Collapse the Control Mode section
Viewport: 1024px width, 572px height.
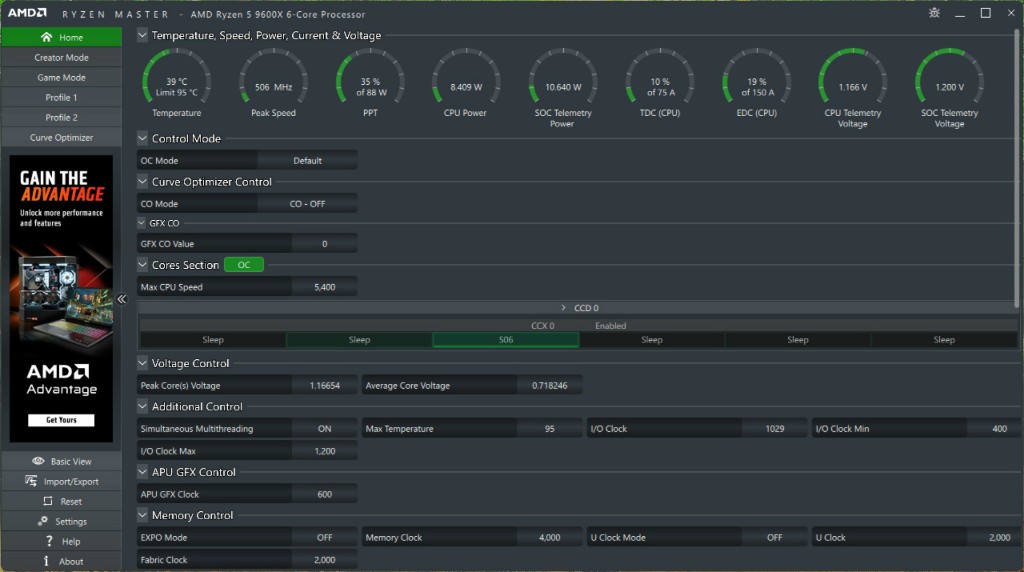(143, 139)
